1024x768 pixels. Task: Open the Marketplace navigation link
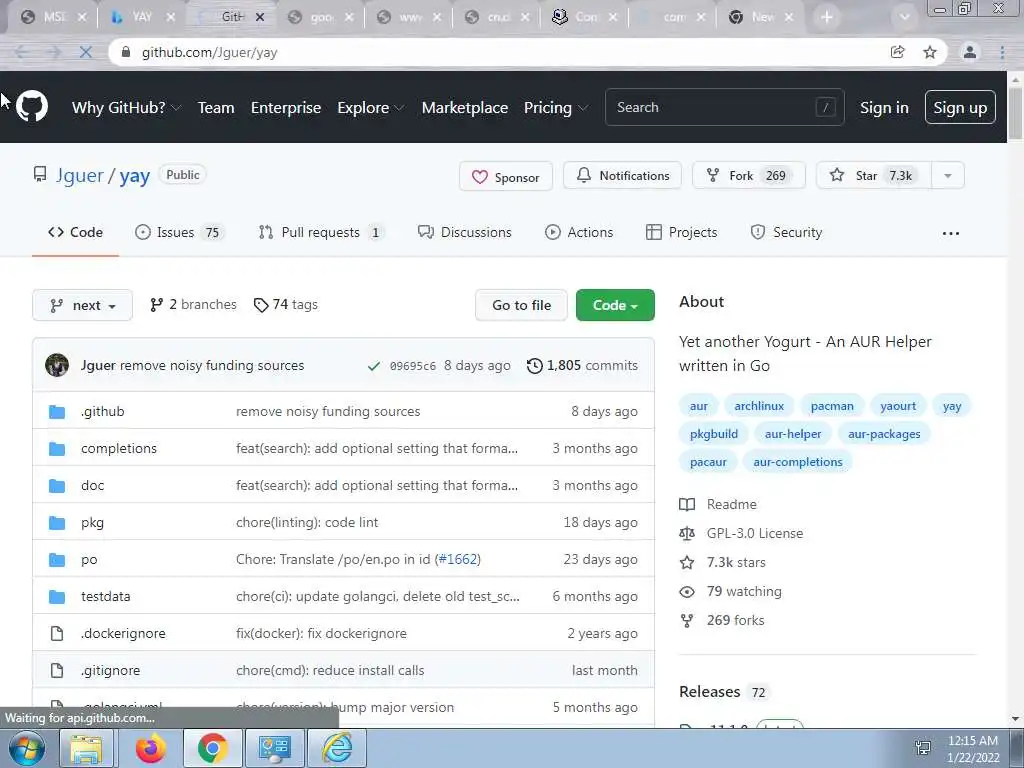pos(464,108)
